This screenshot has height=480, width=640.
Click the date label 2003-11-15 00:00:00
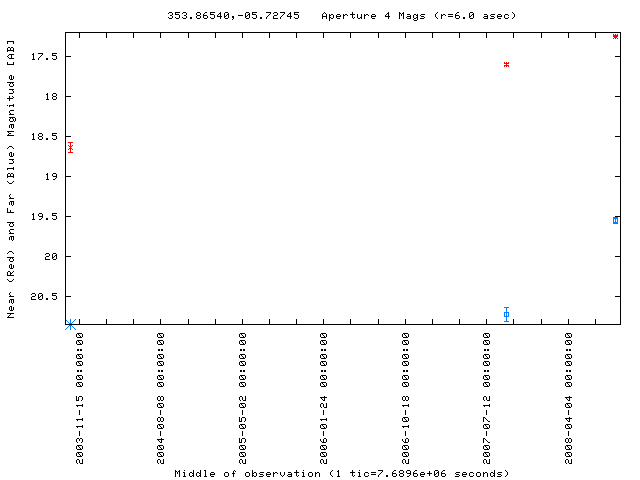click(80, 398)
